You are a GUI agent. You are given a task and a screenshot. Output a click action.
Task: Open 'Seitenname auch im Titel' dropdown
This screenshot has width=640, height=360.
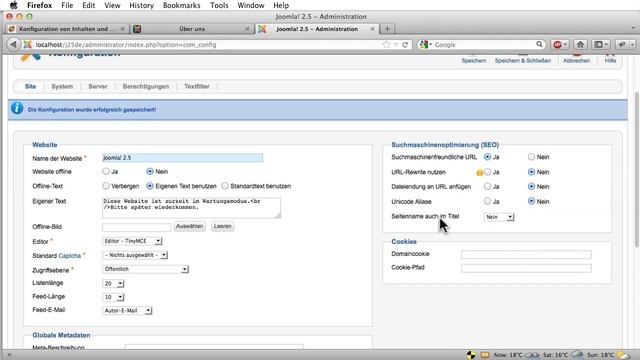(499, 217)
